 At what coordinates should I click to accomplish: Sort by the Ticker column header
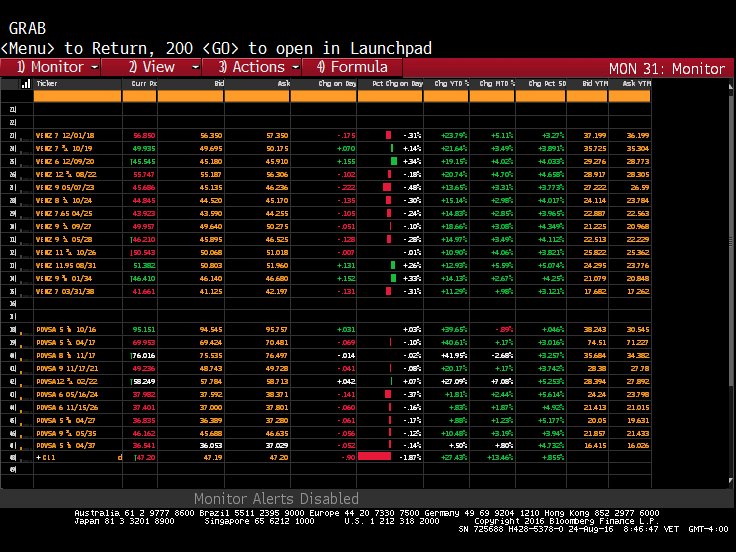coord(47,84)
